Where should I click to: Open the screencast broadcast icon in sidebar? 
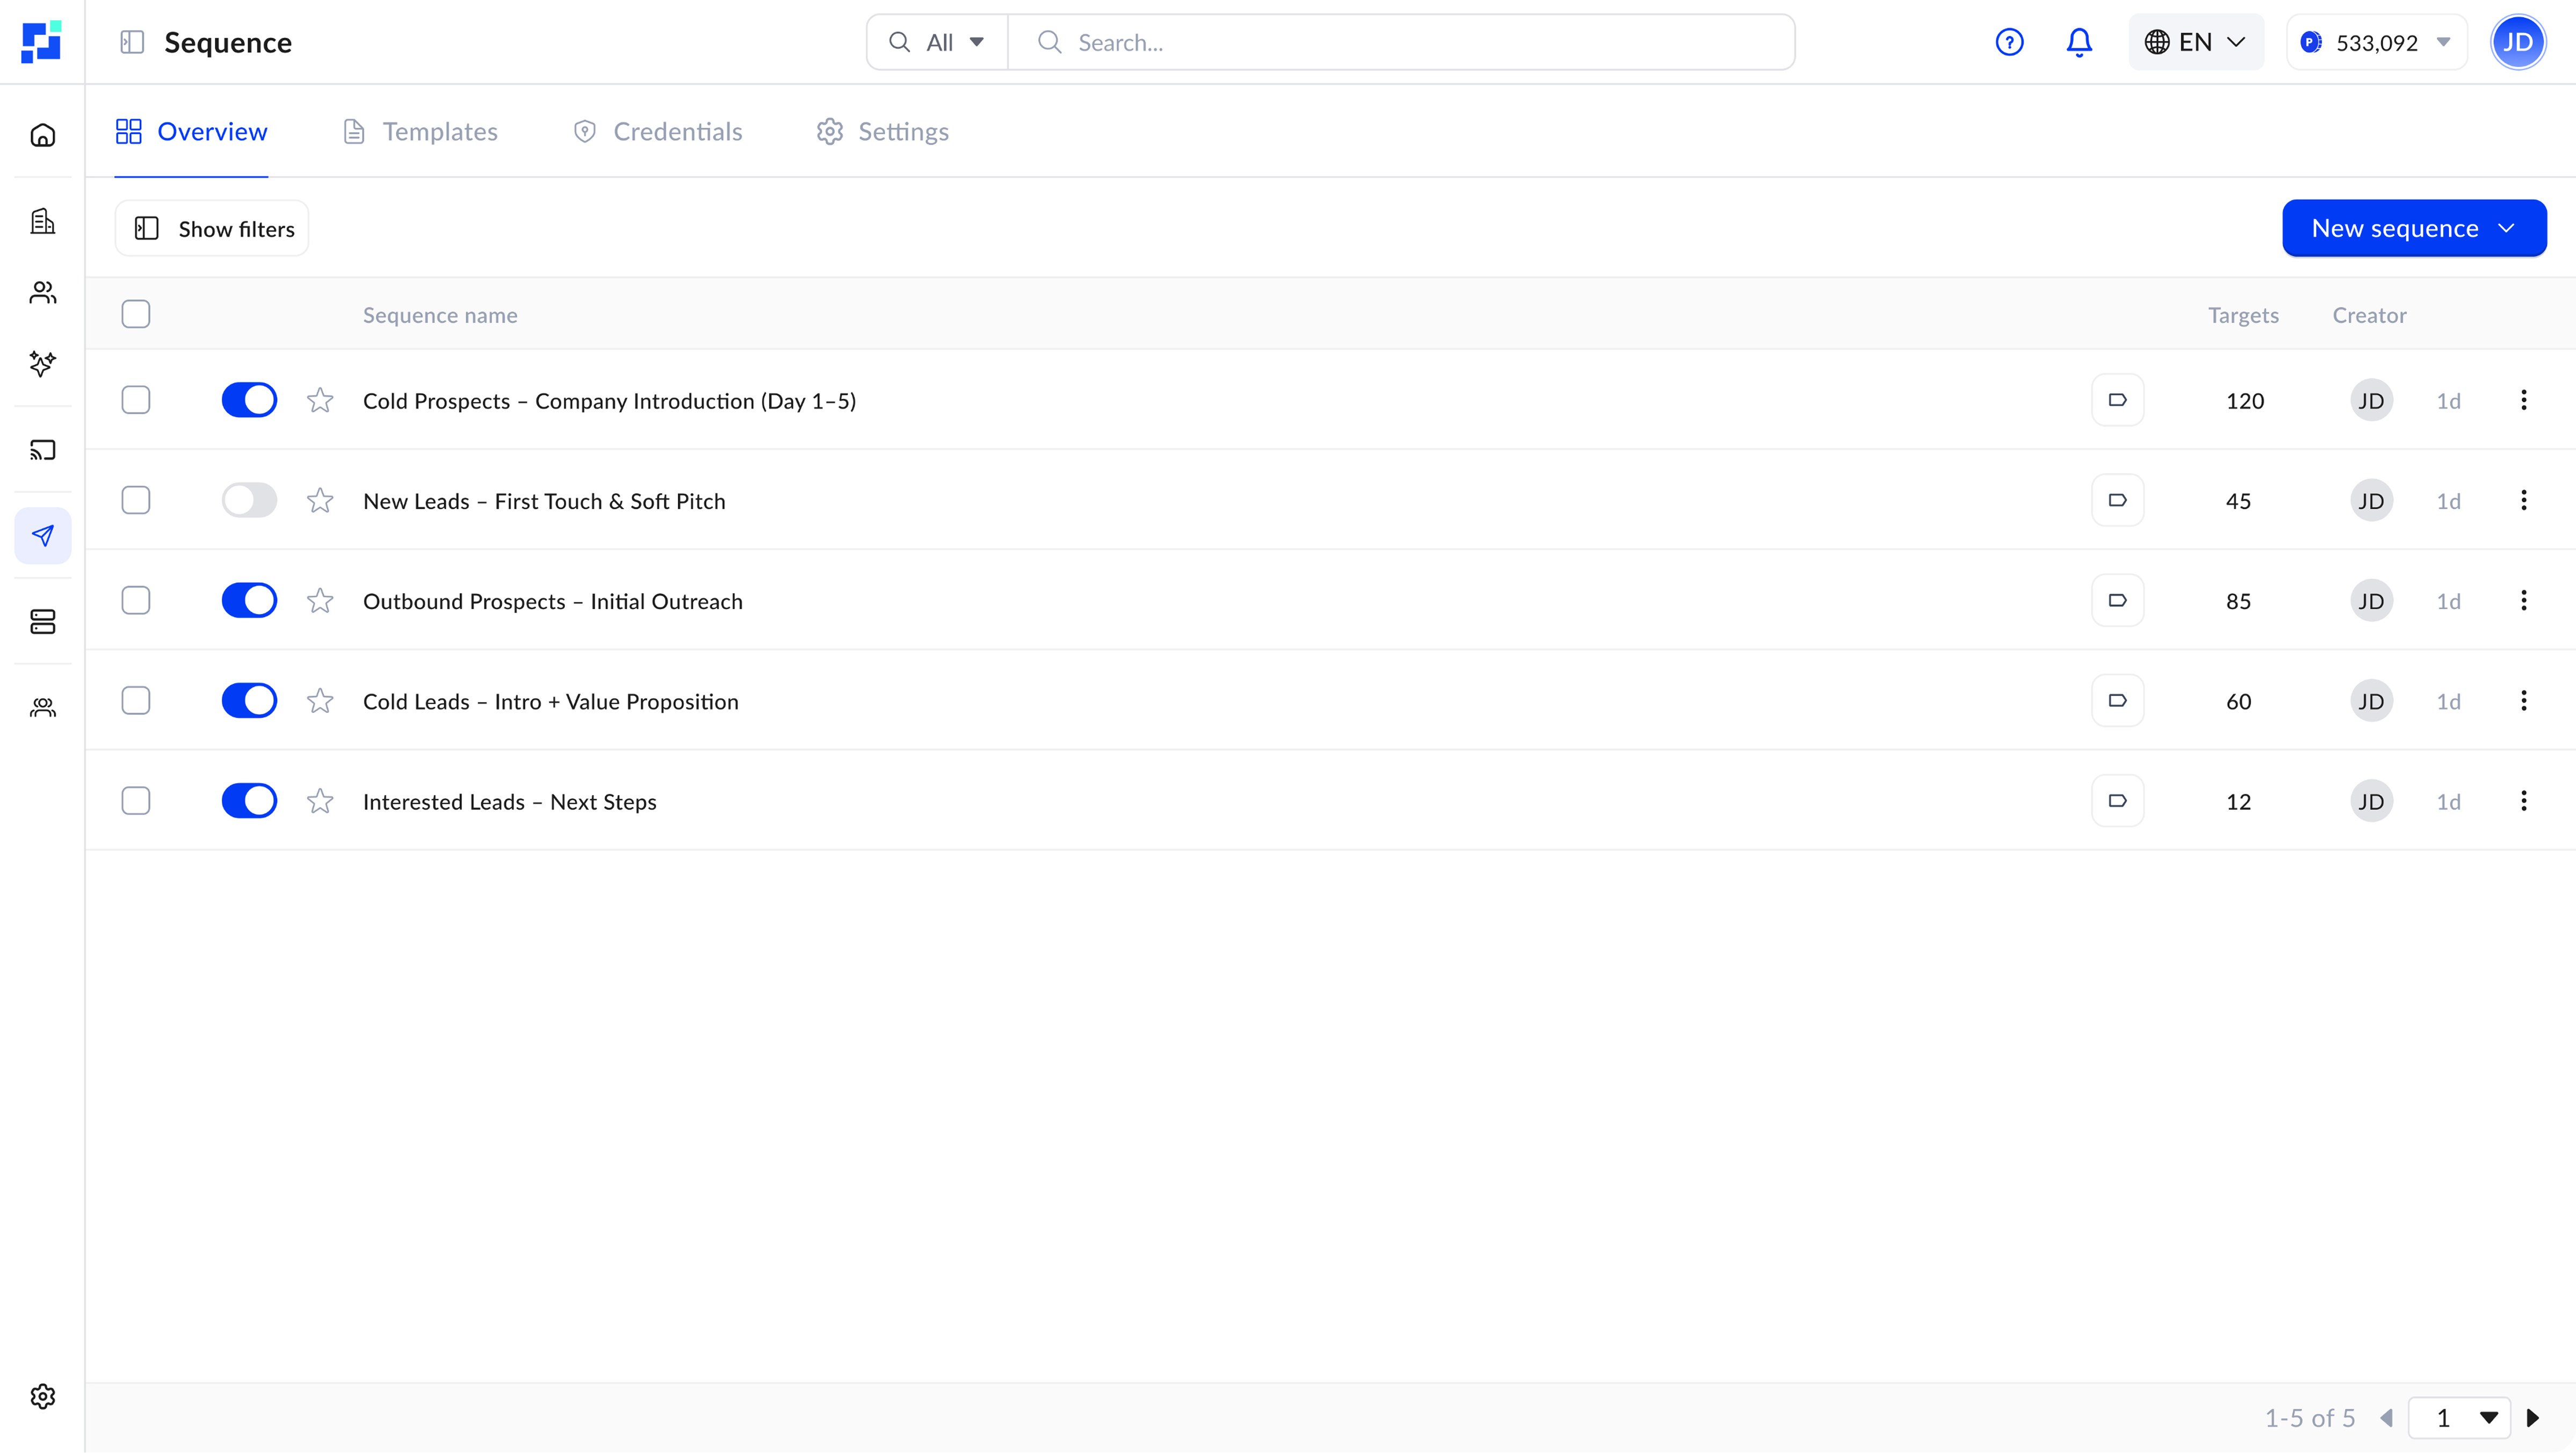point(42,450)
